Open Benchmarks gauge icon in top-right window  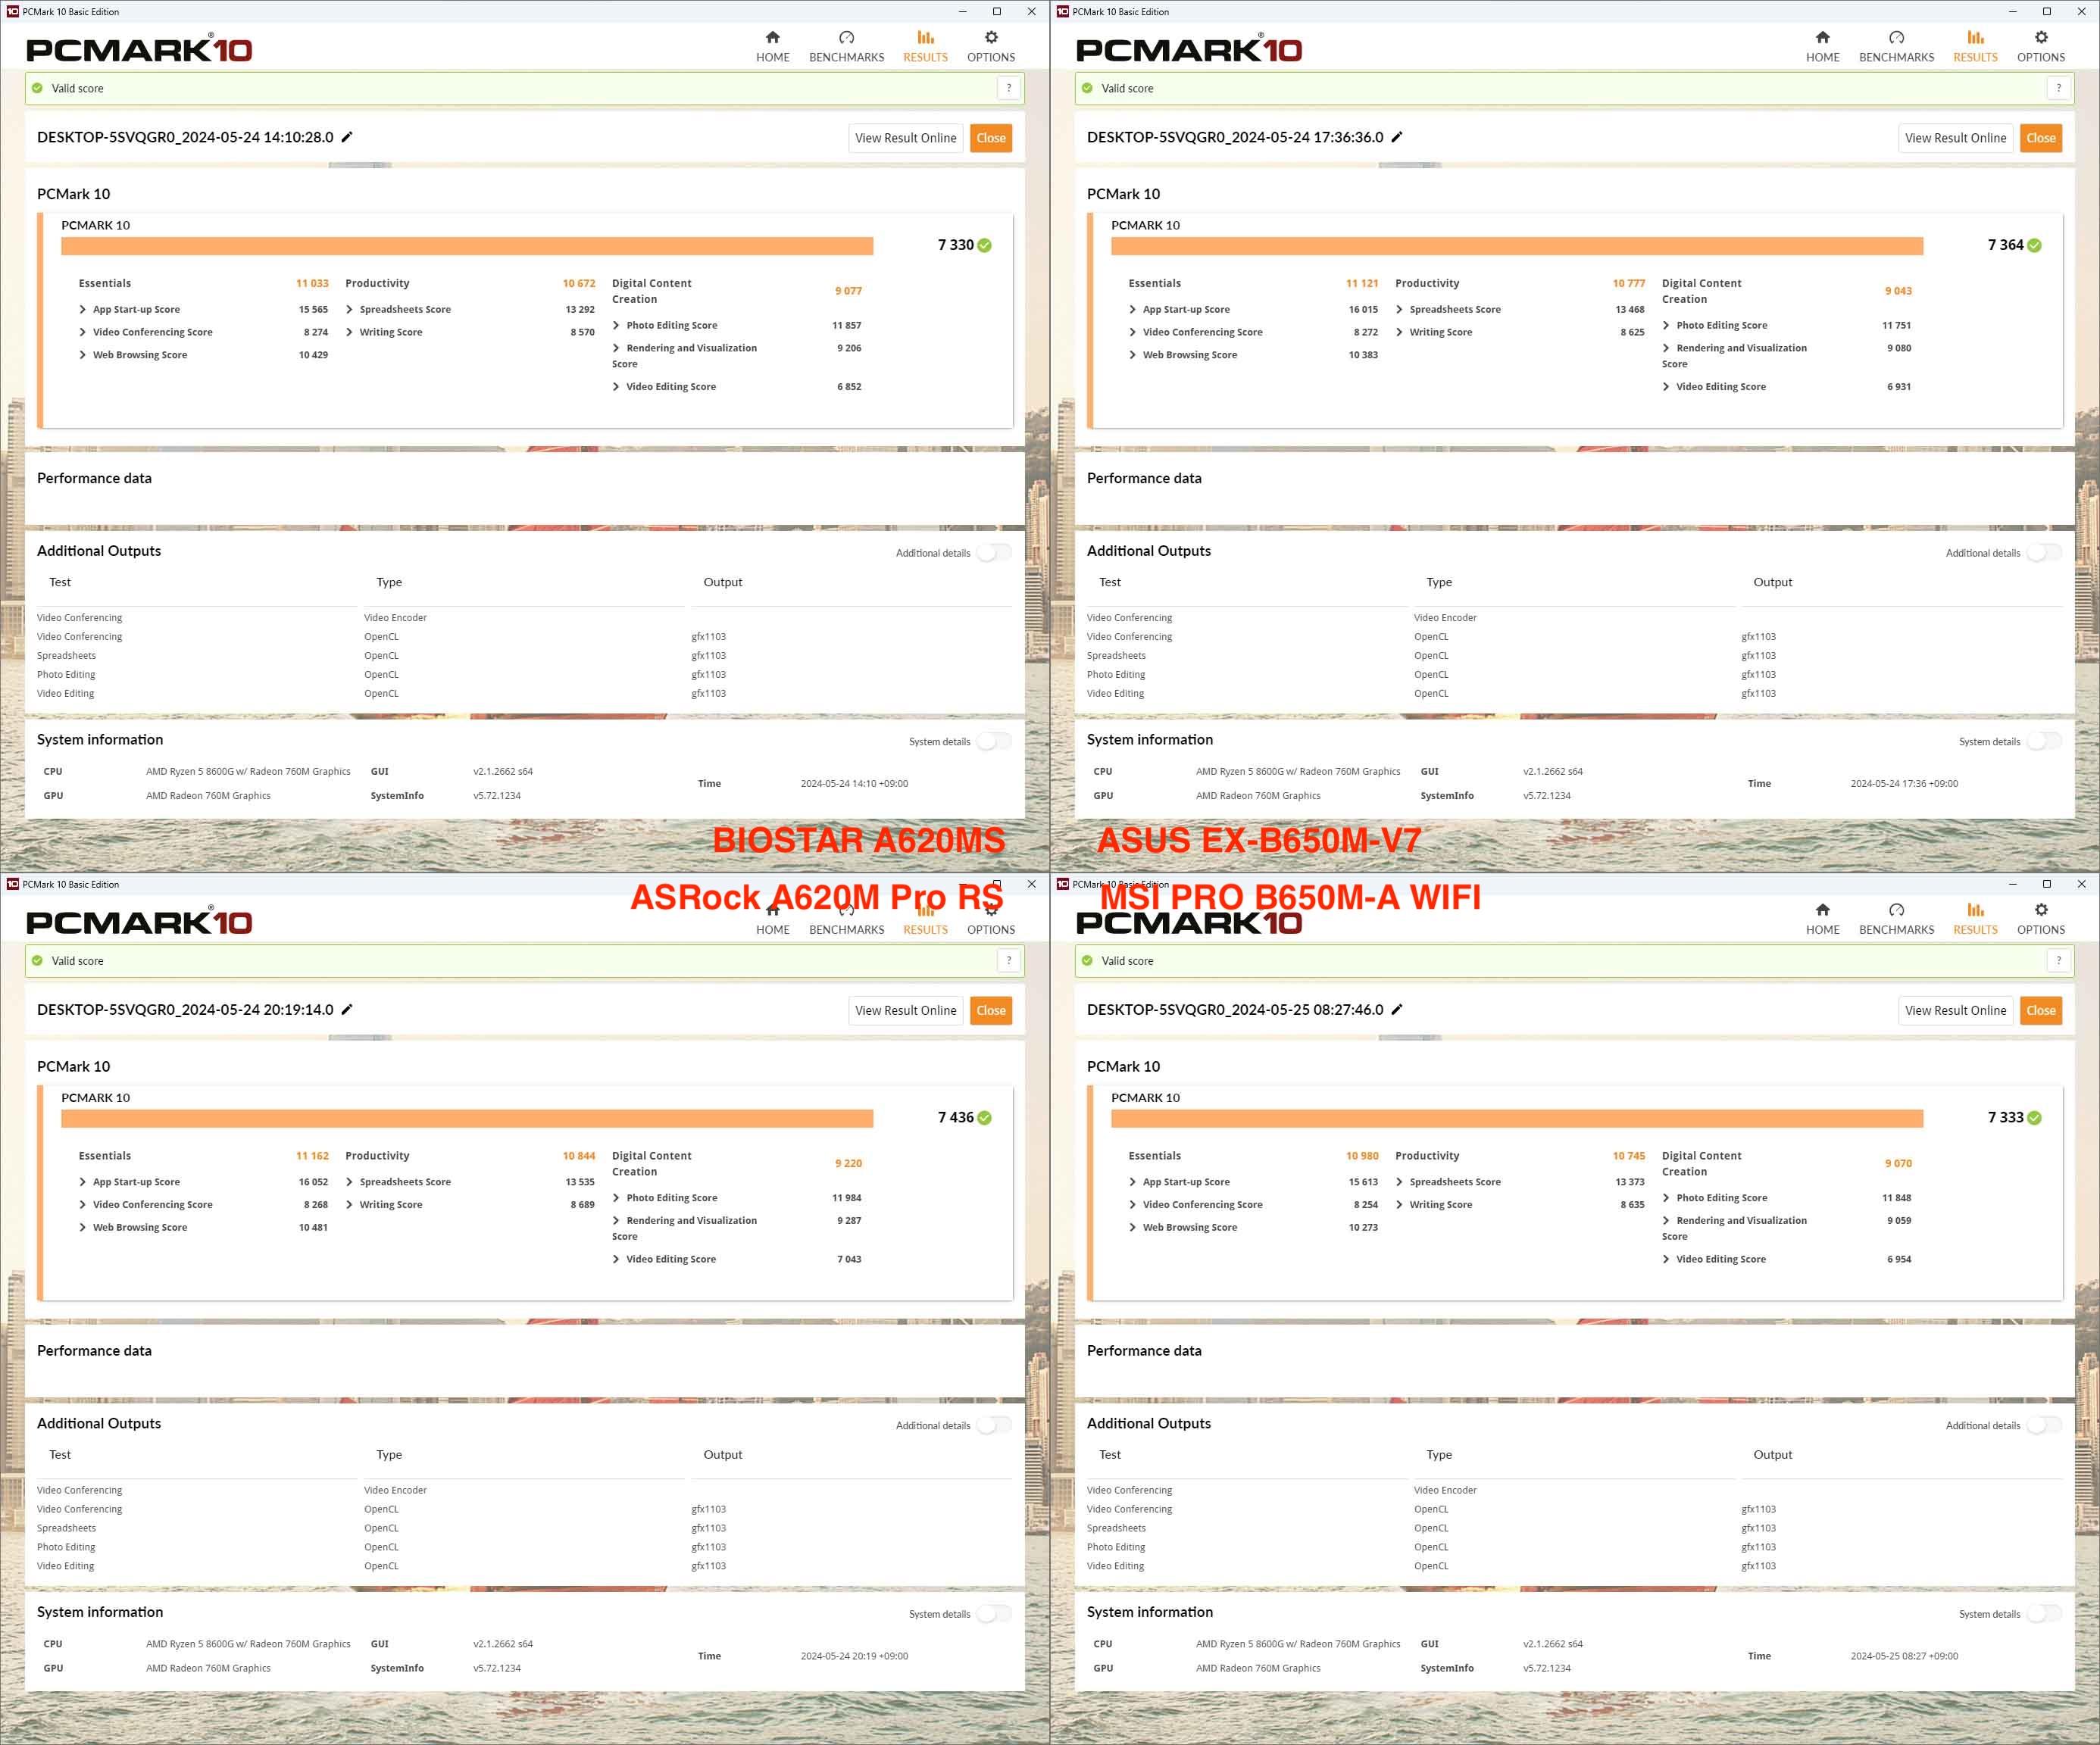coord(1896,38)
